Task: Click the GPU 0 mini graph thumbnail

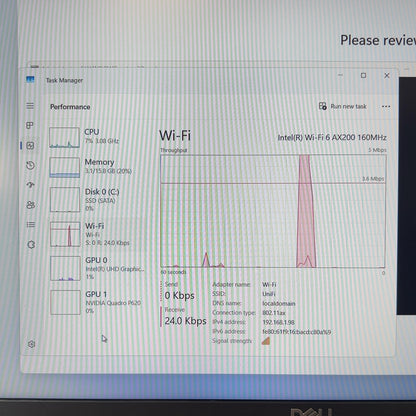Action: coord(65,268)
